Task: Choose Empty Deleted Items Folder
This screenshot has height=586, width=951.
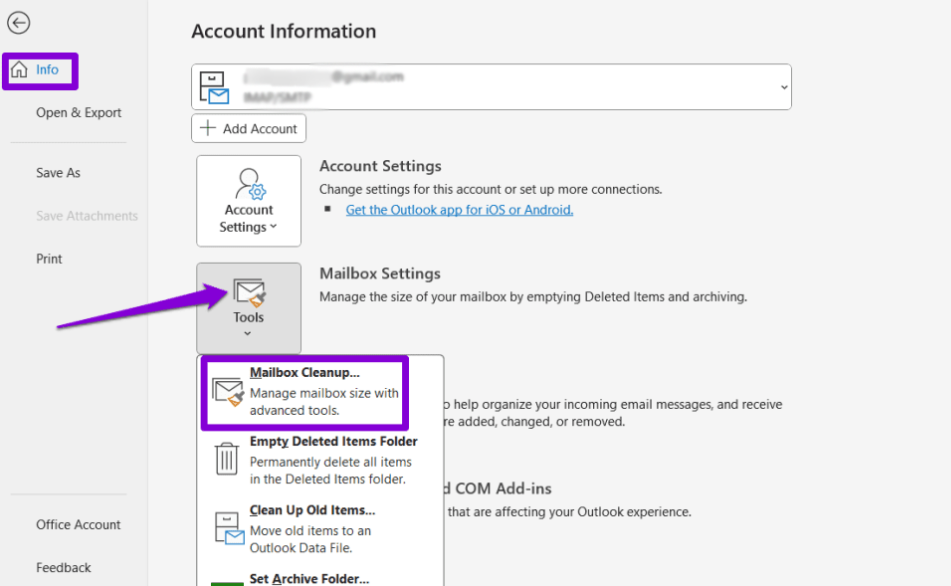Action: [320, 460]
